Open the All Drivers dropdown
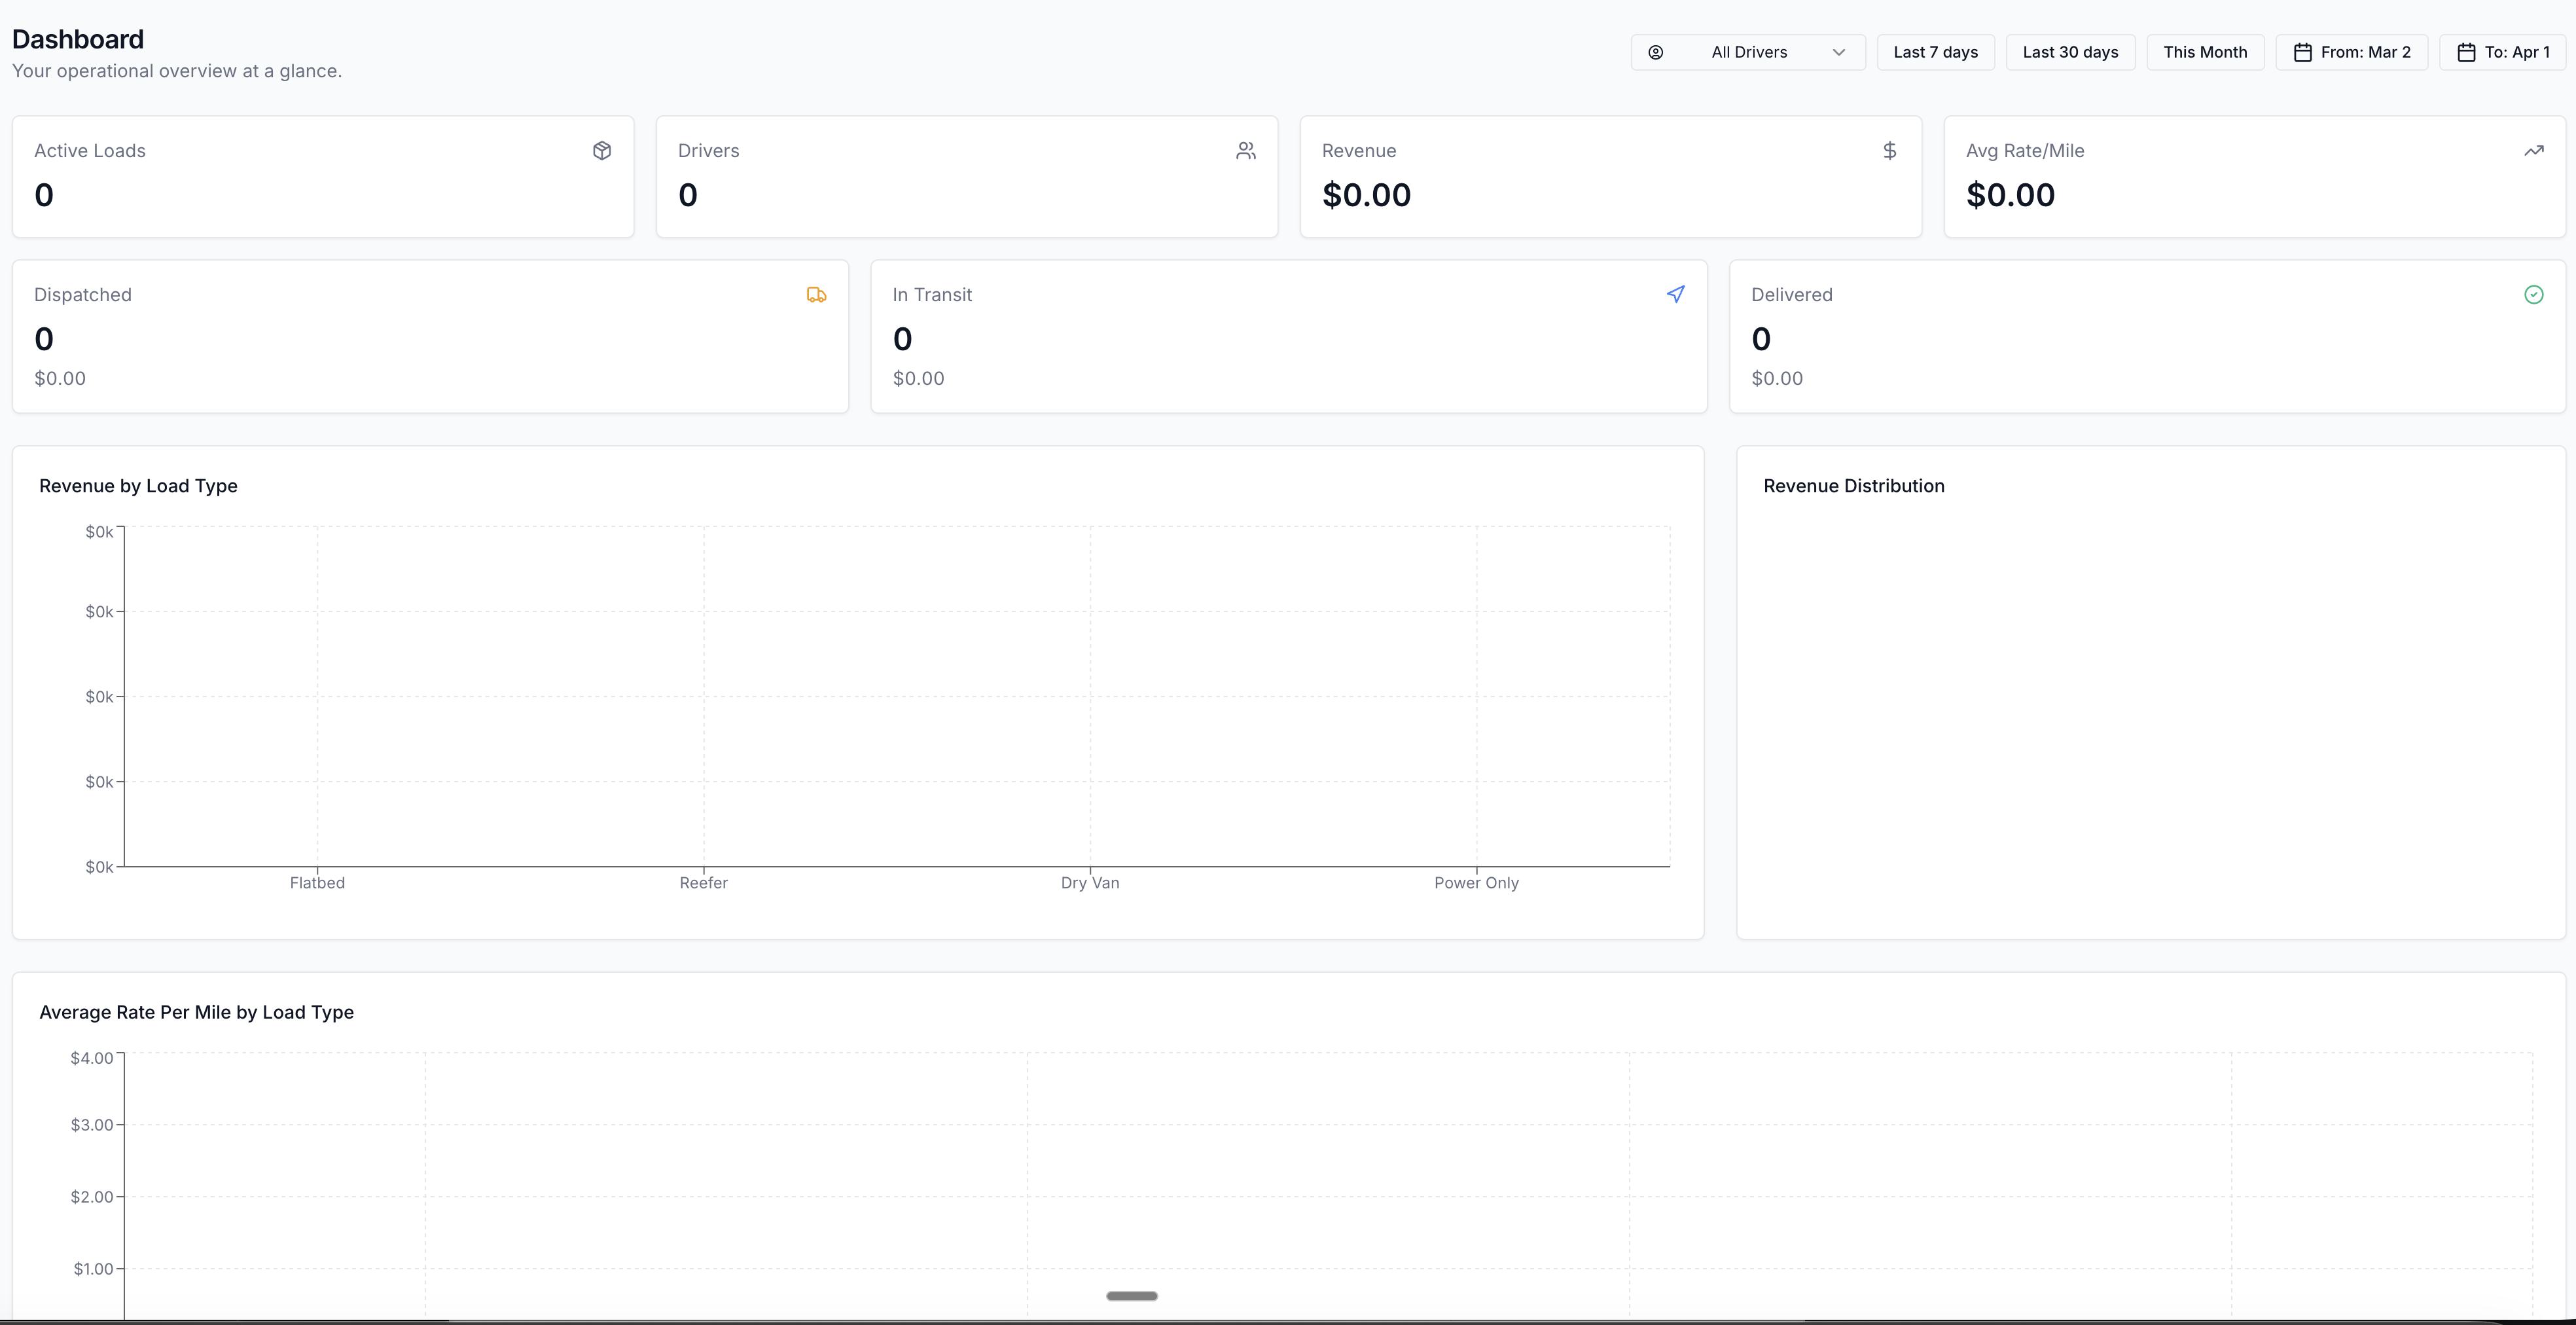Viewport: 2576px width, 1325px height. tap(1748, 52)
